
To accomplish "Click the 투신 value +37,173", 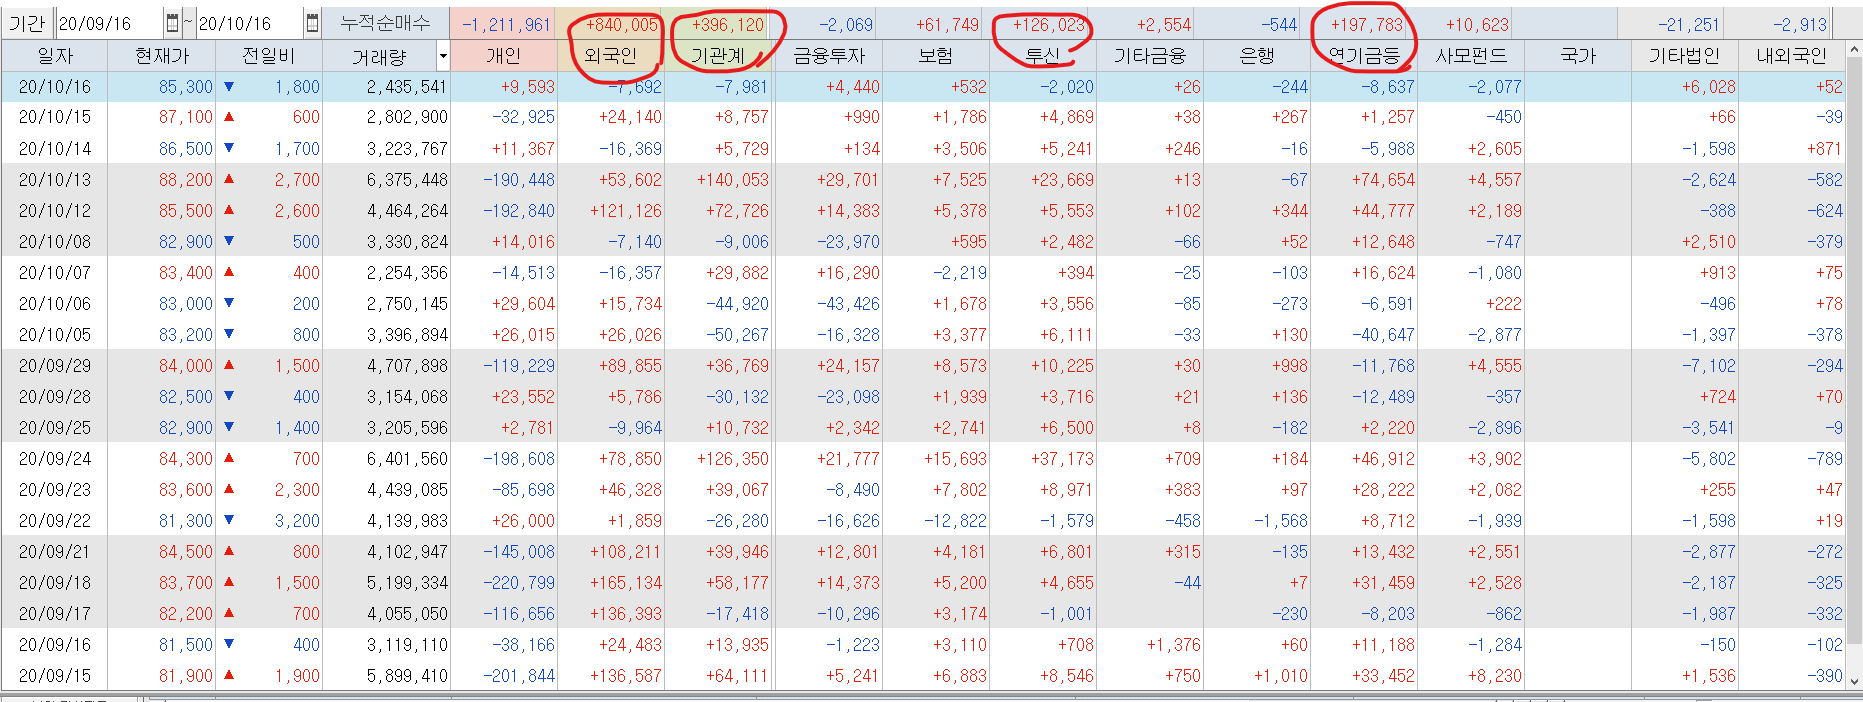I will [x=1062, y=459].
